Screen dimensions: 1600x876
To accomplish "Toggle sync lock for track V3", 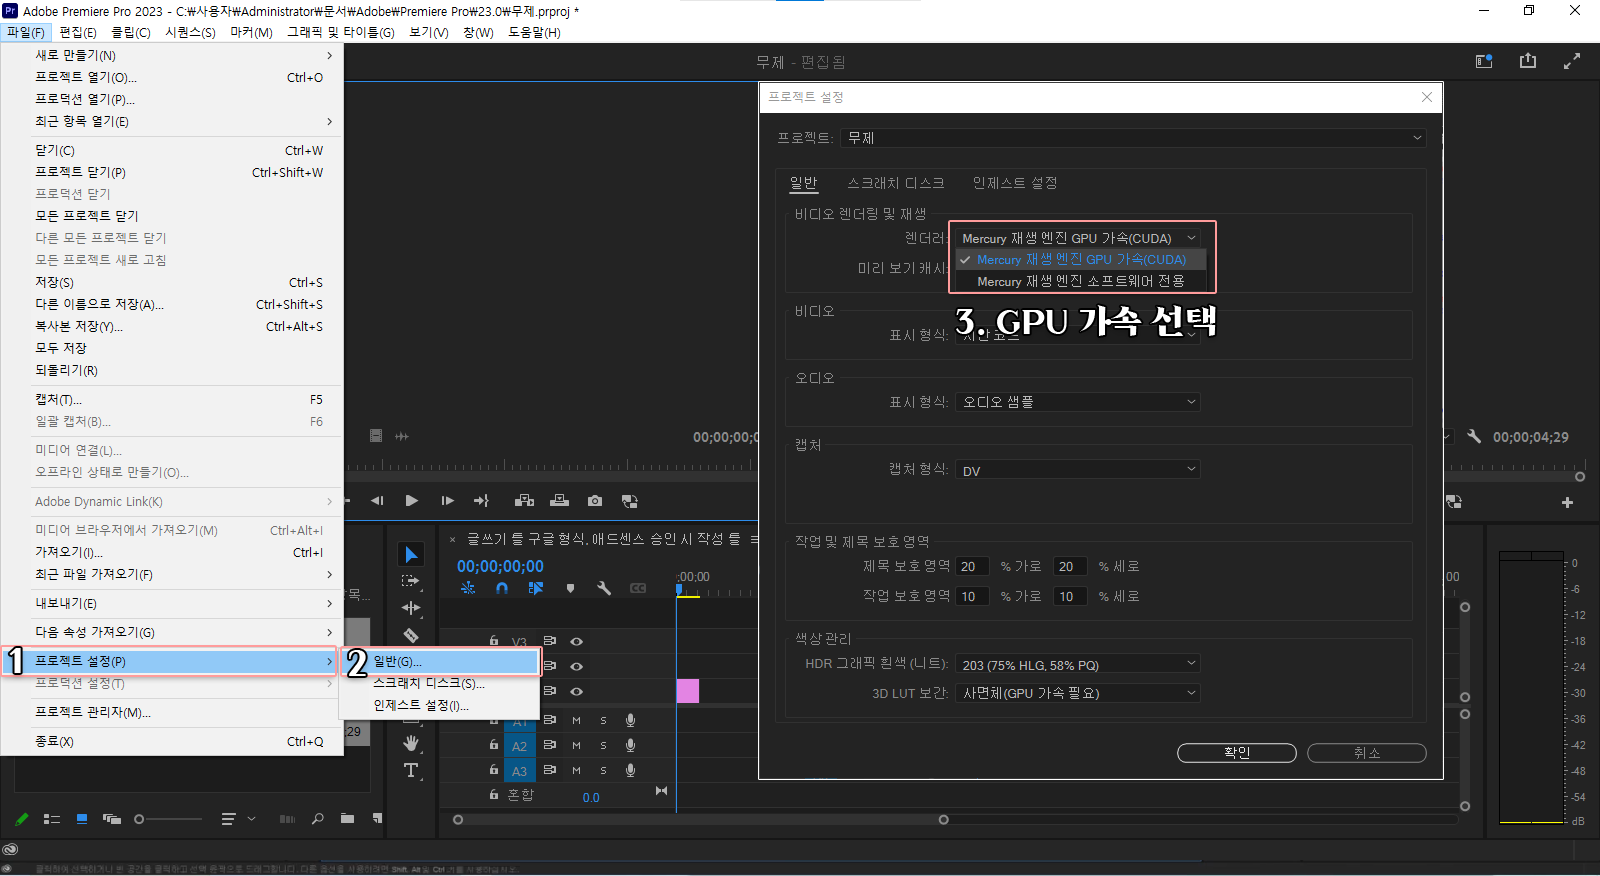I will pos(549,641).
